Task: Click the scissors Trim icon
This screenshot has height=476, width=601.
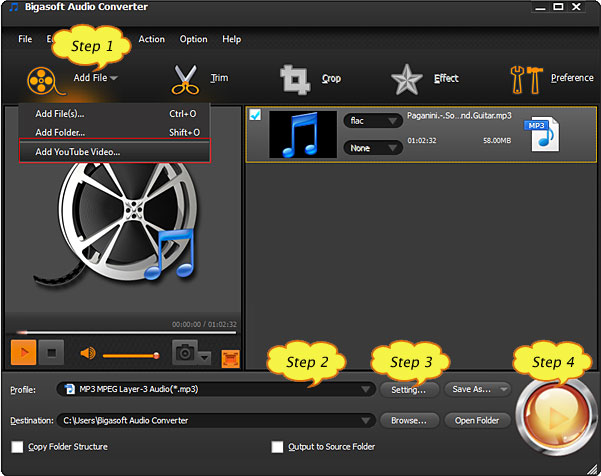Action: tap(185, 80)
